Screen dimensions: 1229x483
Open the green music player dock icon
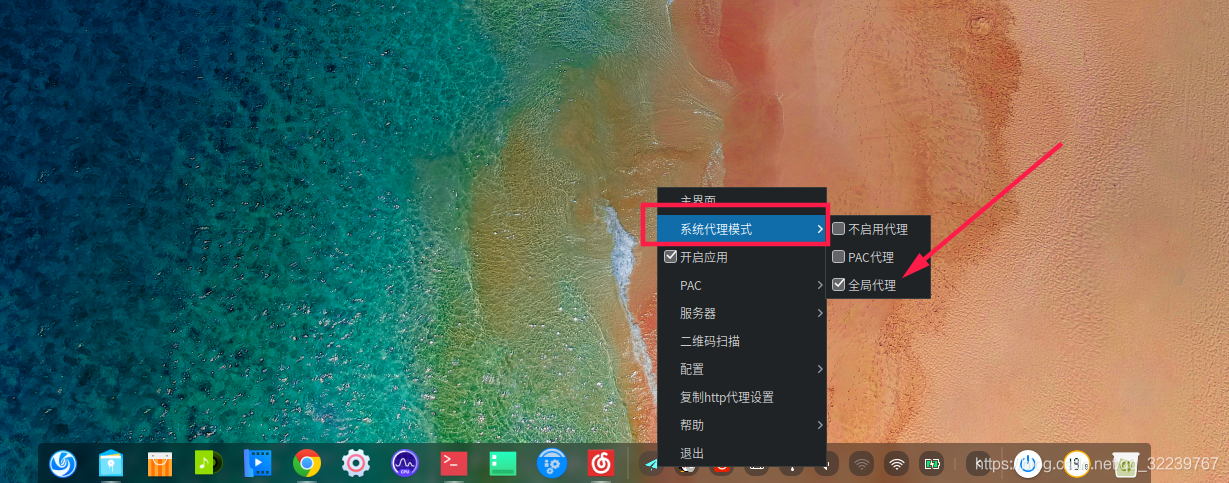(x=209, y=463)
